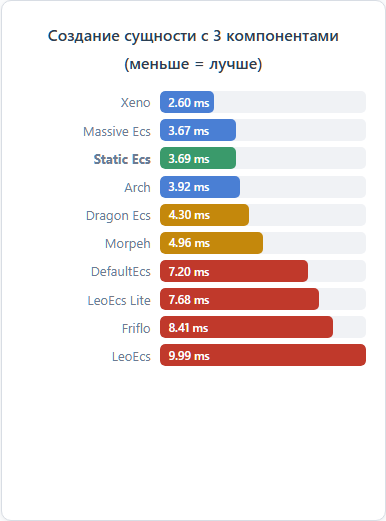Screen dimensions: 386x521
Task: Select the orange Dragon Ecs 4.30 ms bar
Action: (204, 215)
